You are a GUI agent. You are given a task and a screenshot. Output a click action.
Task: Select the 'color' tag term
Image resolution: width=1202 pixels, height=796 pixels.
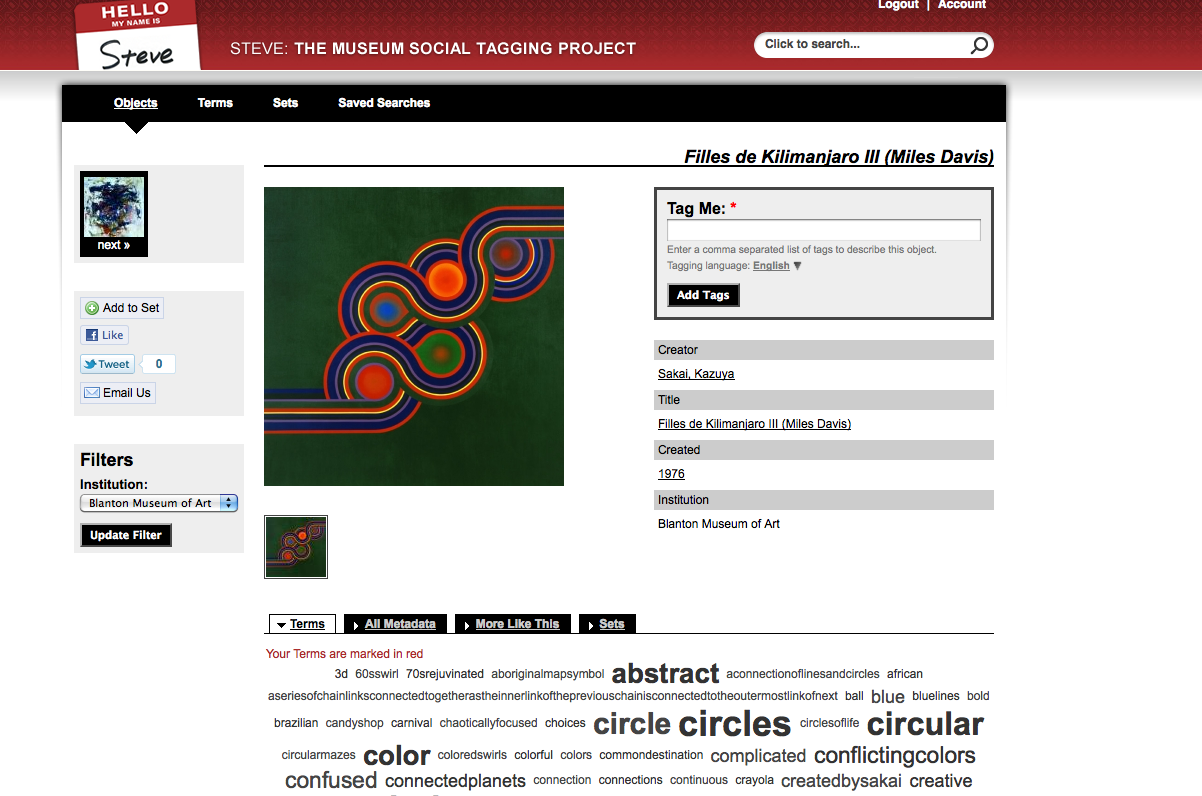[x=397, y=755]
